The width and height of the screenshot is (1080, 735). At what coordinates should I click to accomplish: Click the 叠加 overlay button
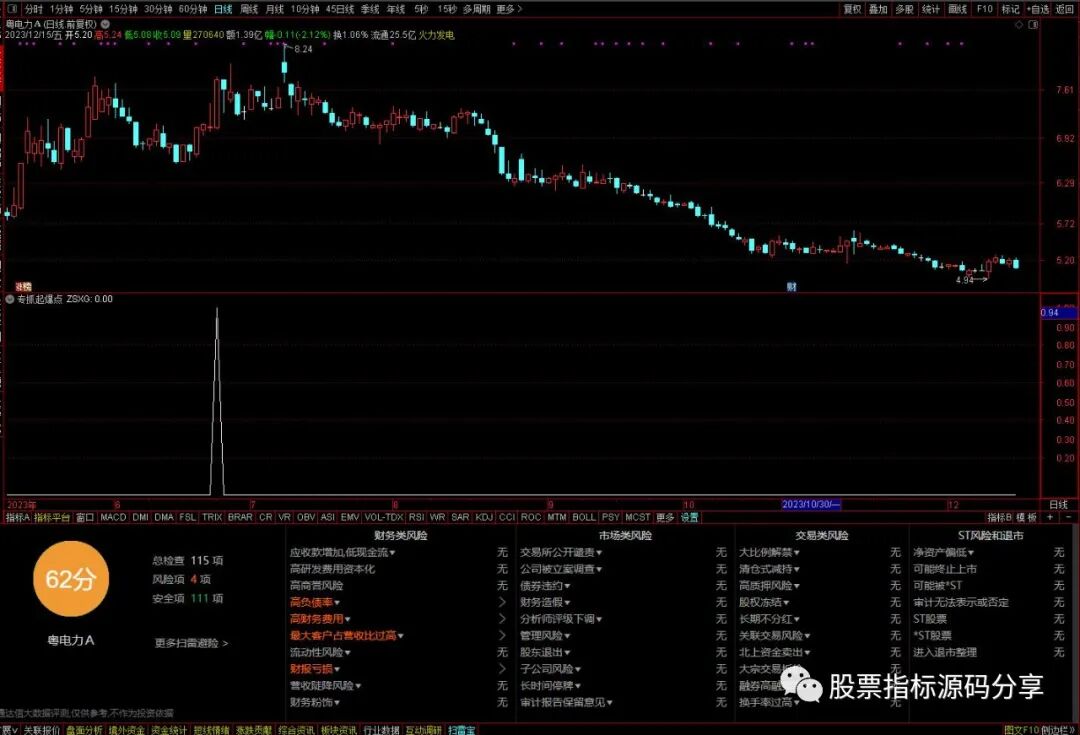(x=878, y=9)
